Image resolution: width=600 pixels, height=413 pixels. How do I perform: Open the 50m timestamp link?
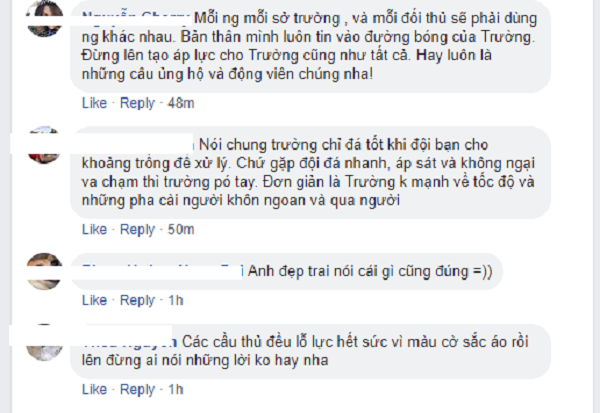click(181, 230)
